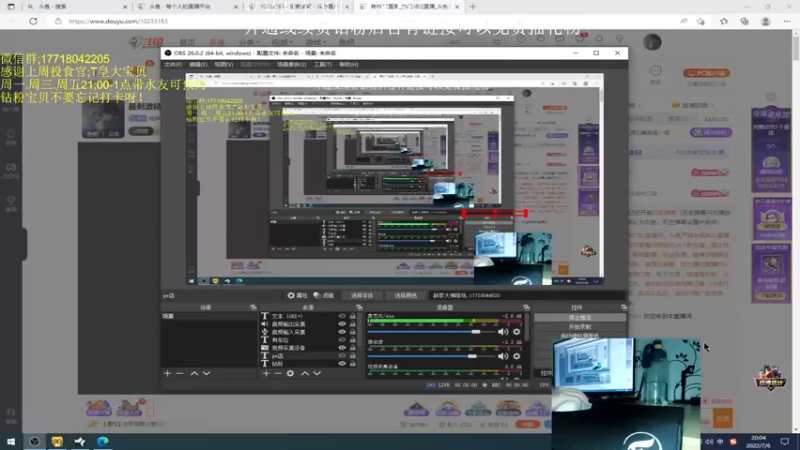Screen dimensions: 800x450
Task: Move scene down with arrow icon
Action: (x=206, y=373)
